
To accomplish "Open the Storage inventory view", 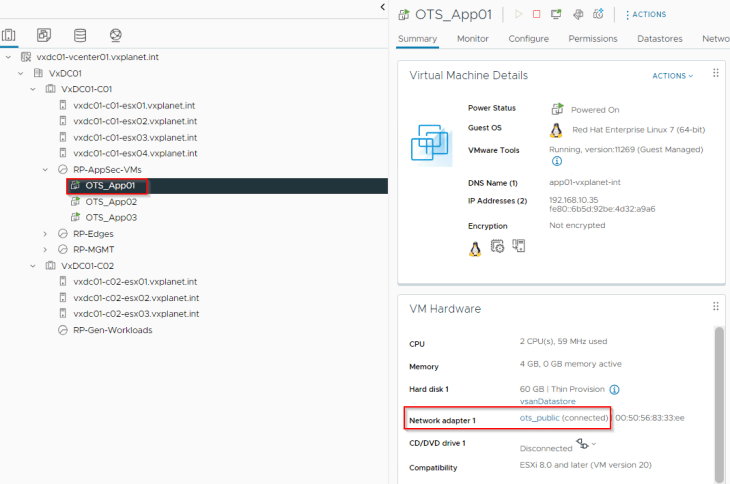I will pos(80,35).
